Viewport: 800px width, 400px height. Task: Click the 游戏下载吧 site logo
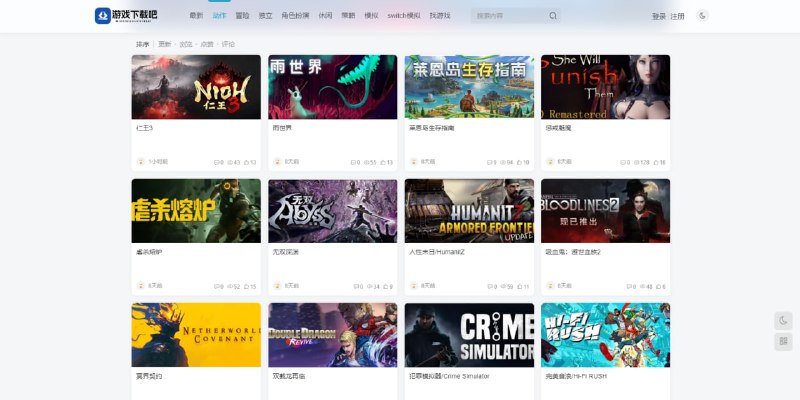click(126, 15)
